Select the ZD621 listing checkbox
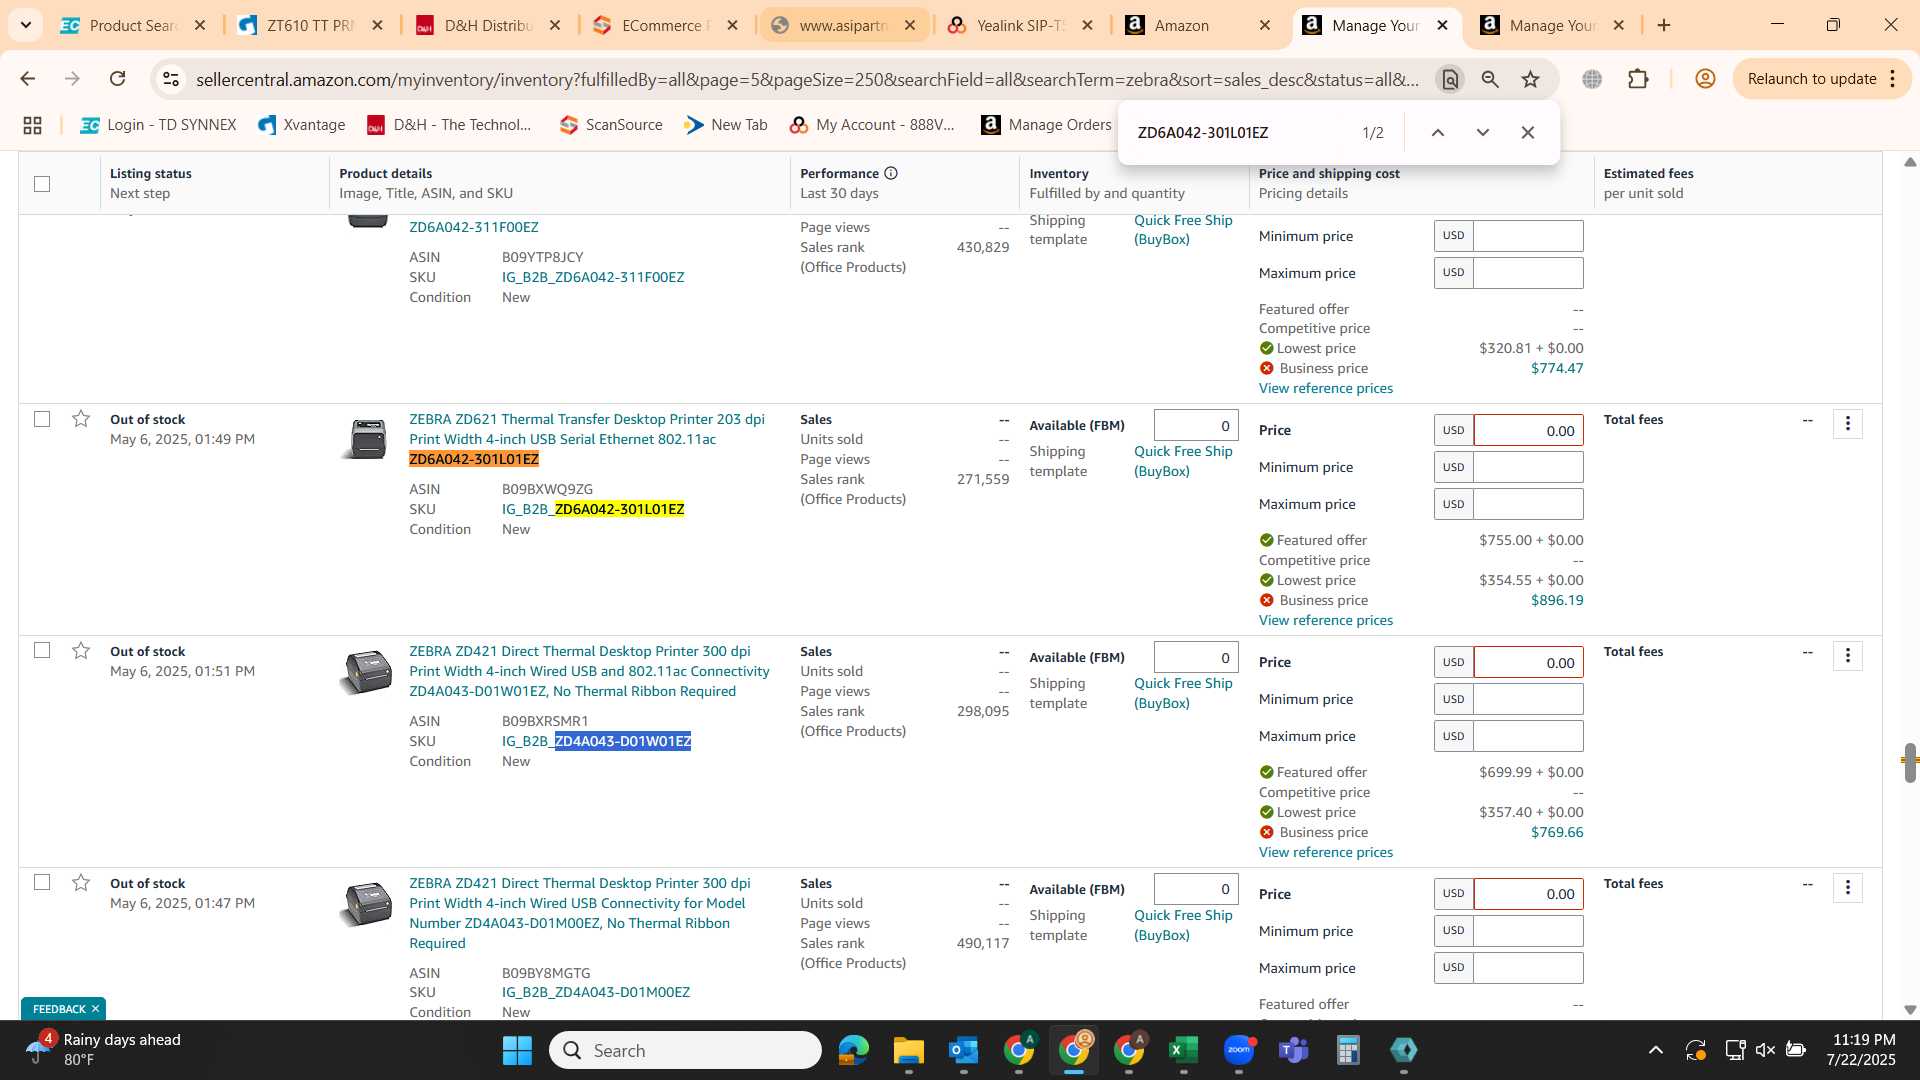The height and width of the screenshot is (1080, 1920). pyautogui.click(x=42, y=419)
